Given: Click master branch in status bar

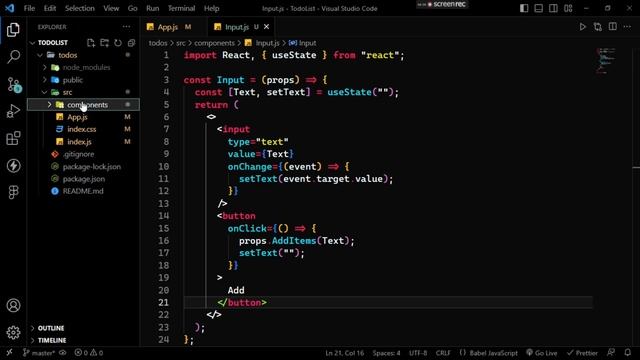Looking at the screenshot, I should 39,353.
